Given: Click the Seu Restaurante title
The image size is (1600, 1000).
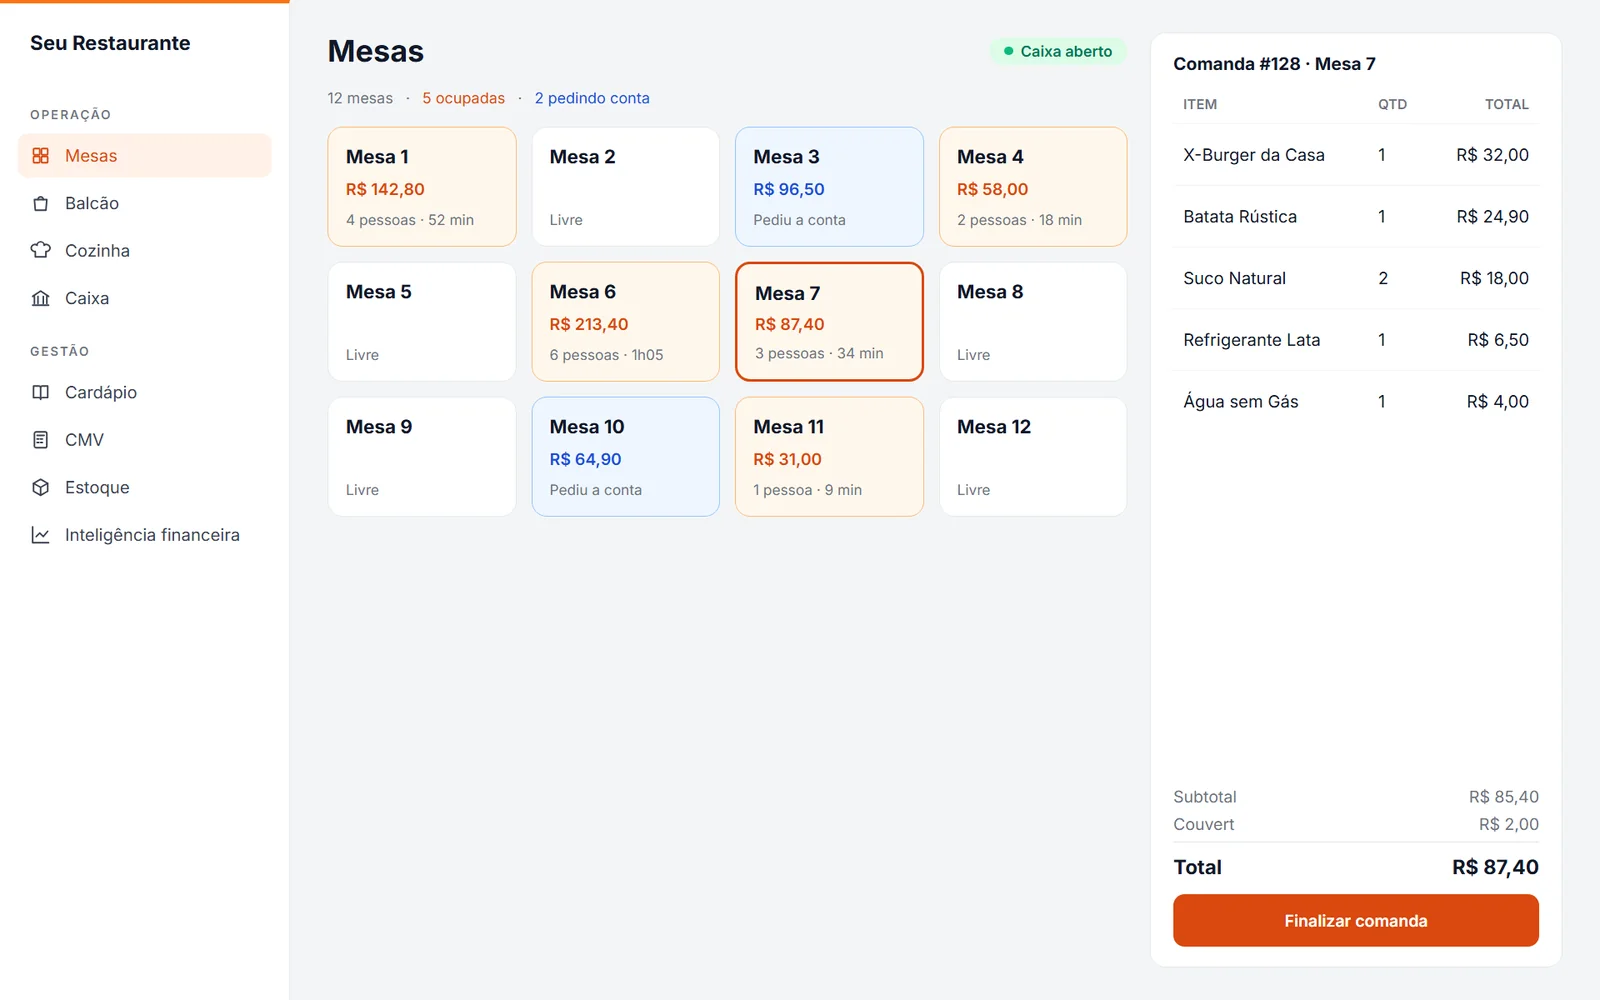Looking at the screenshot, I should pos(110,43).
